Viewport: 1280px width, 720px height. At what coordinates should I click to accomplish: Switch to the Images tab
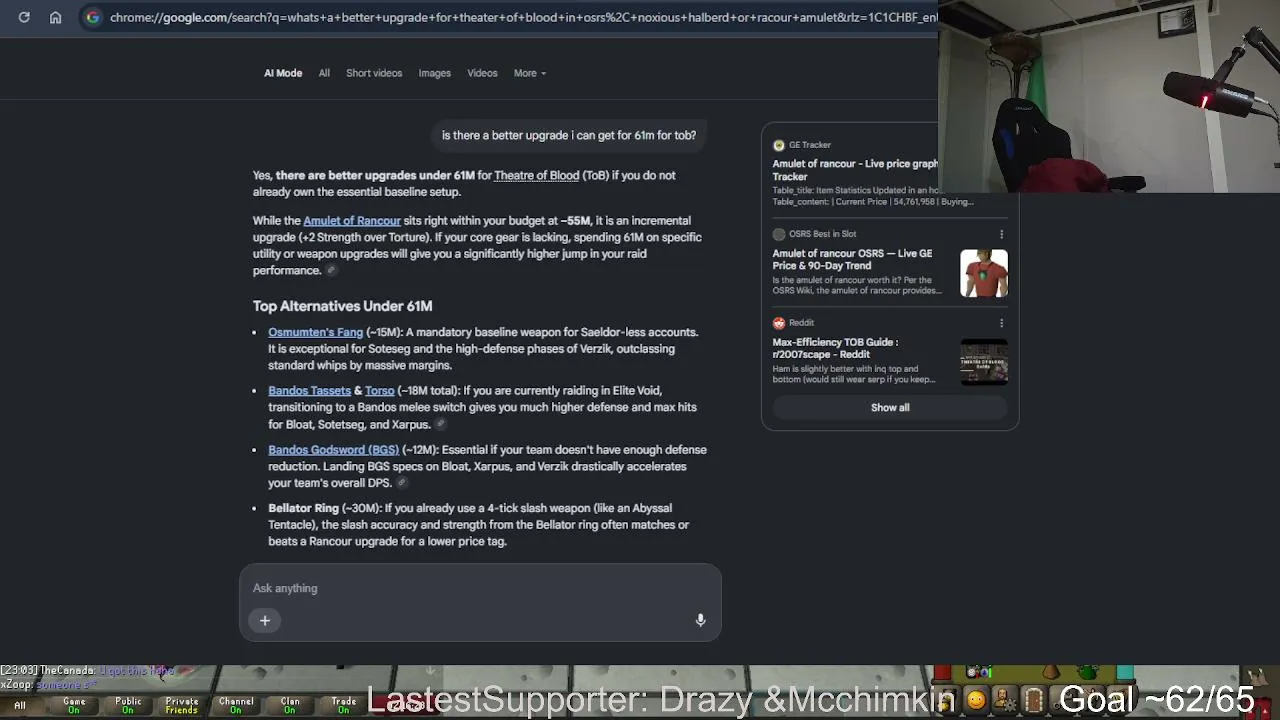point(434,73)
